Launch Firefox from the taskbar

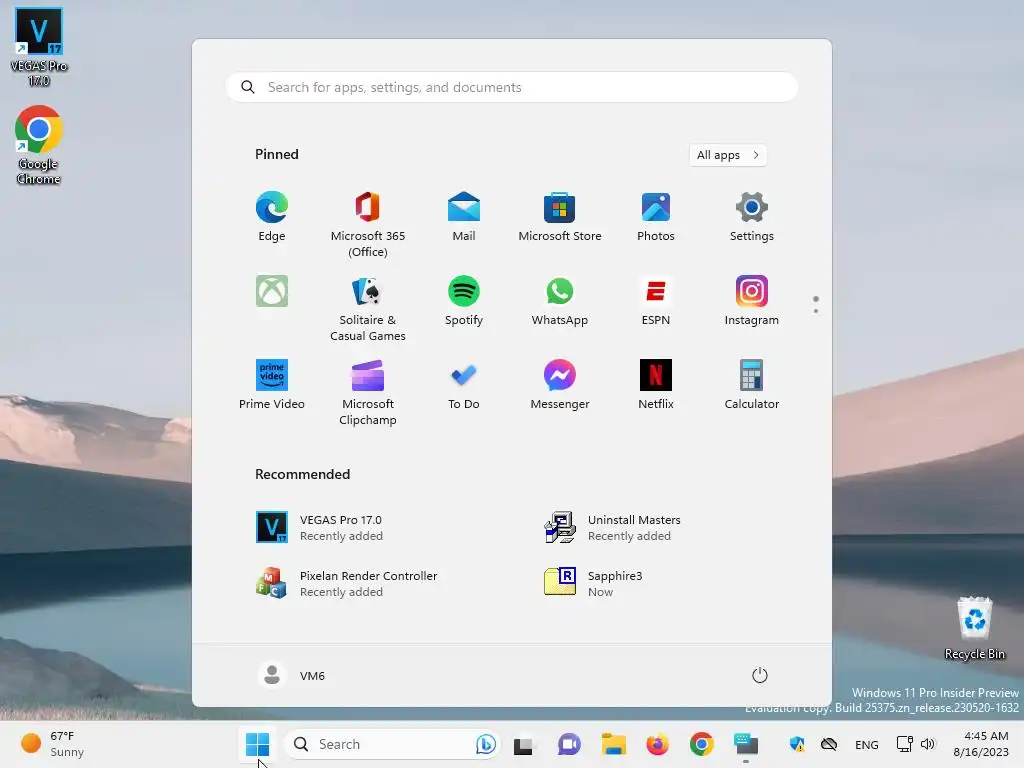[658, 744]
